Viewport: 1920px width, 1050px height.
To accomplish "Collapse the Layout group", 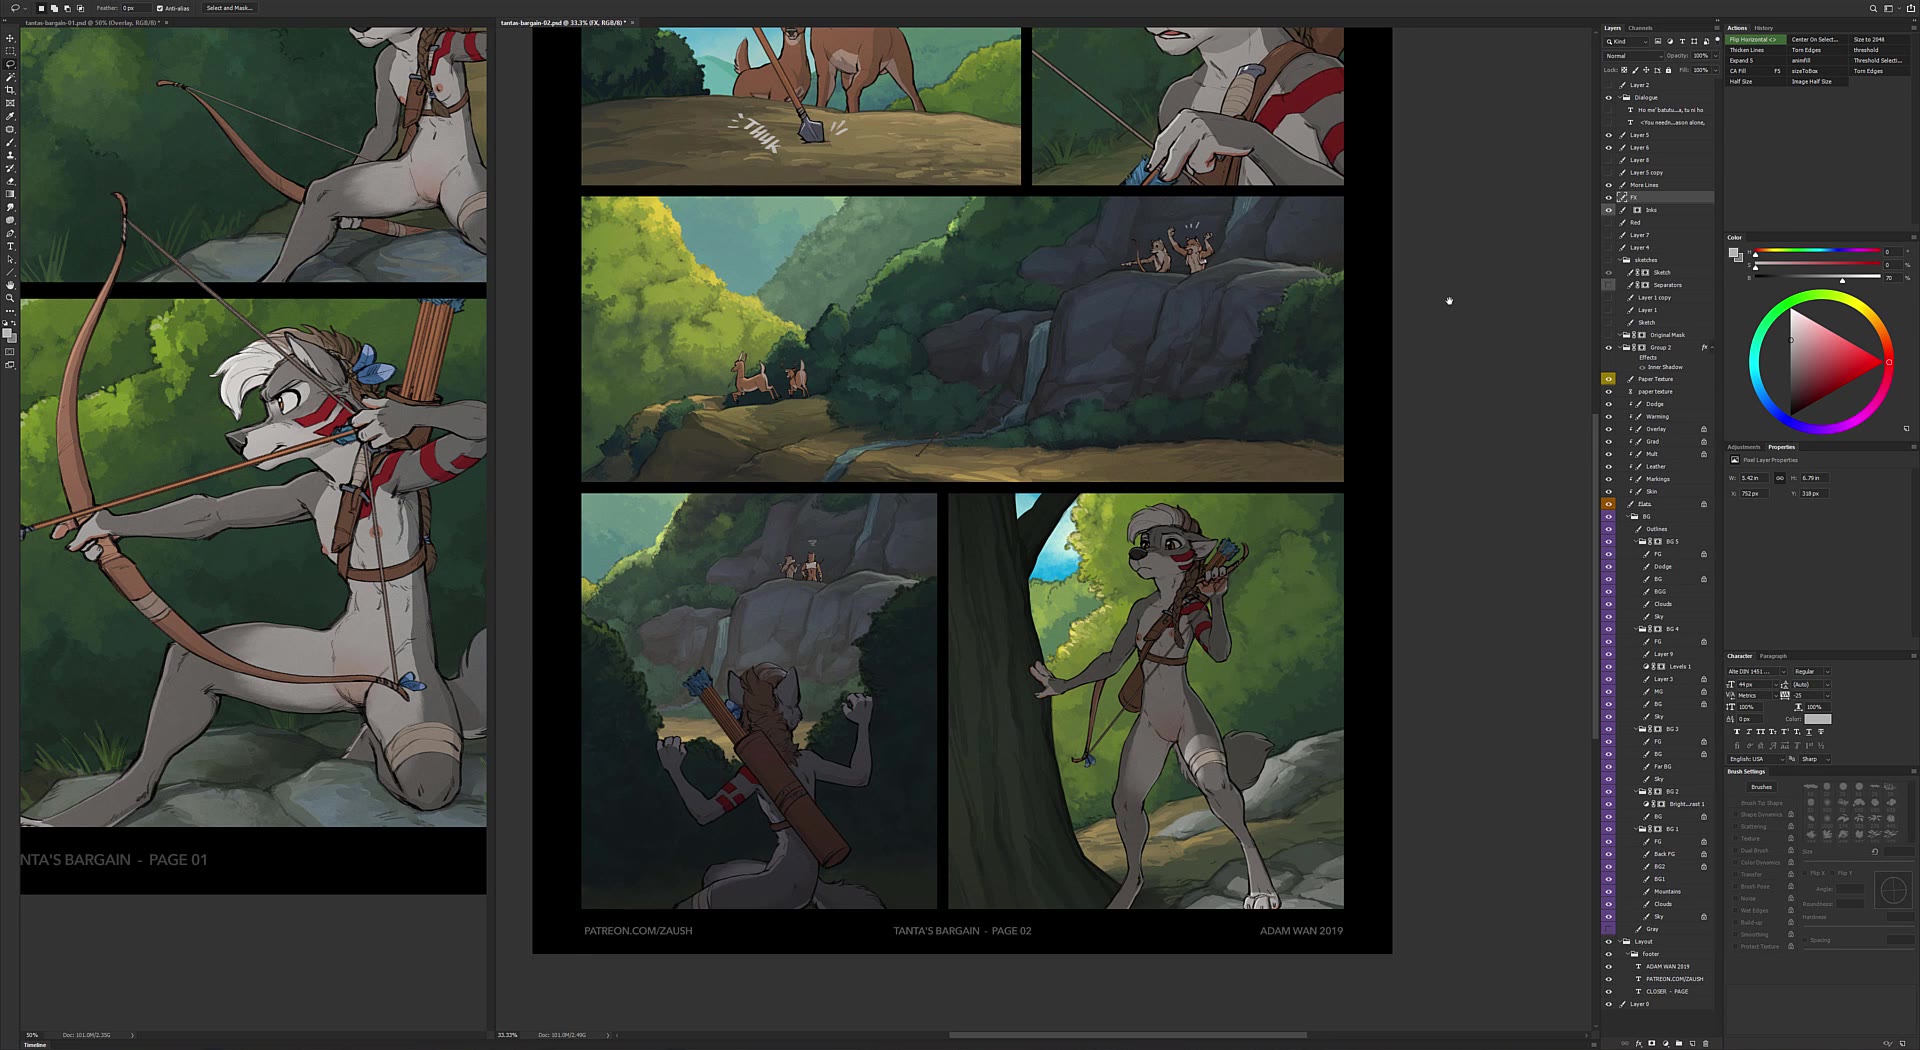I will coord(1620,941).
